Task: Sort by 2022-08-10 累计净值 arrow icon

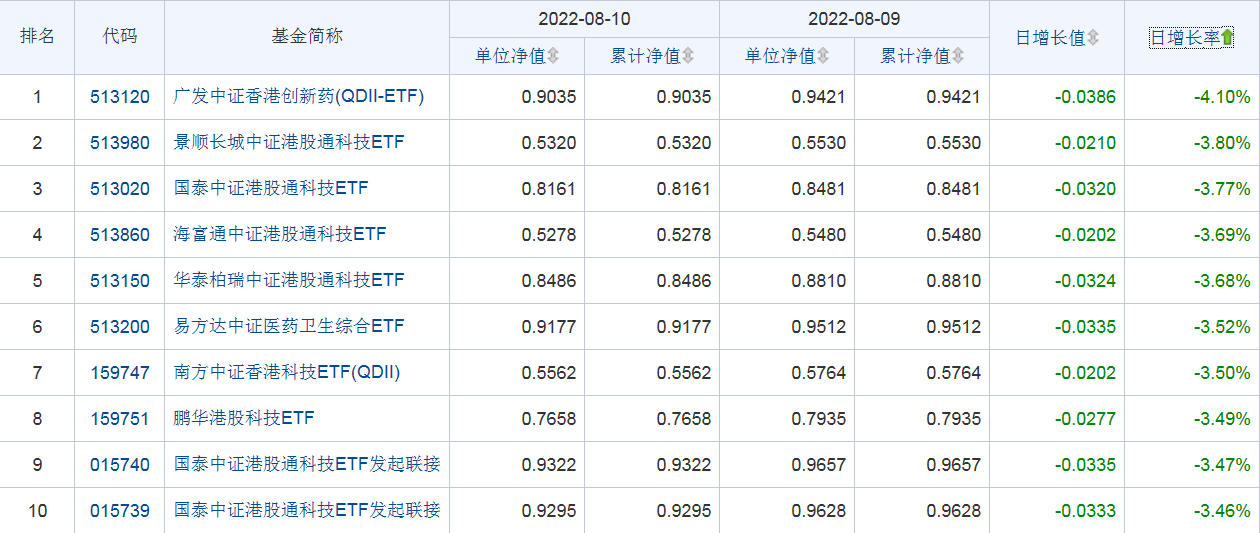Action: point(688,57)
